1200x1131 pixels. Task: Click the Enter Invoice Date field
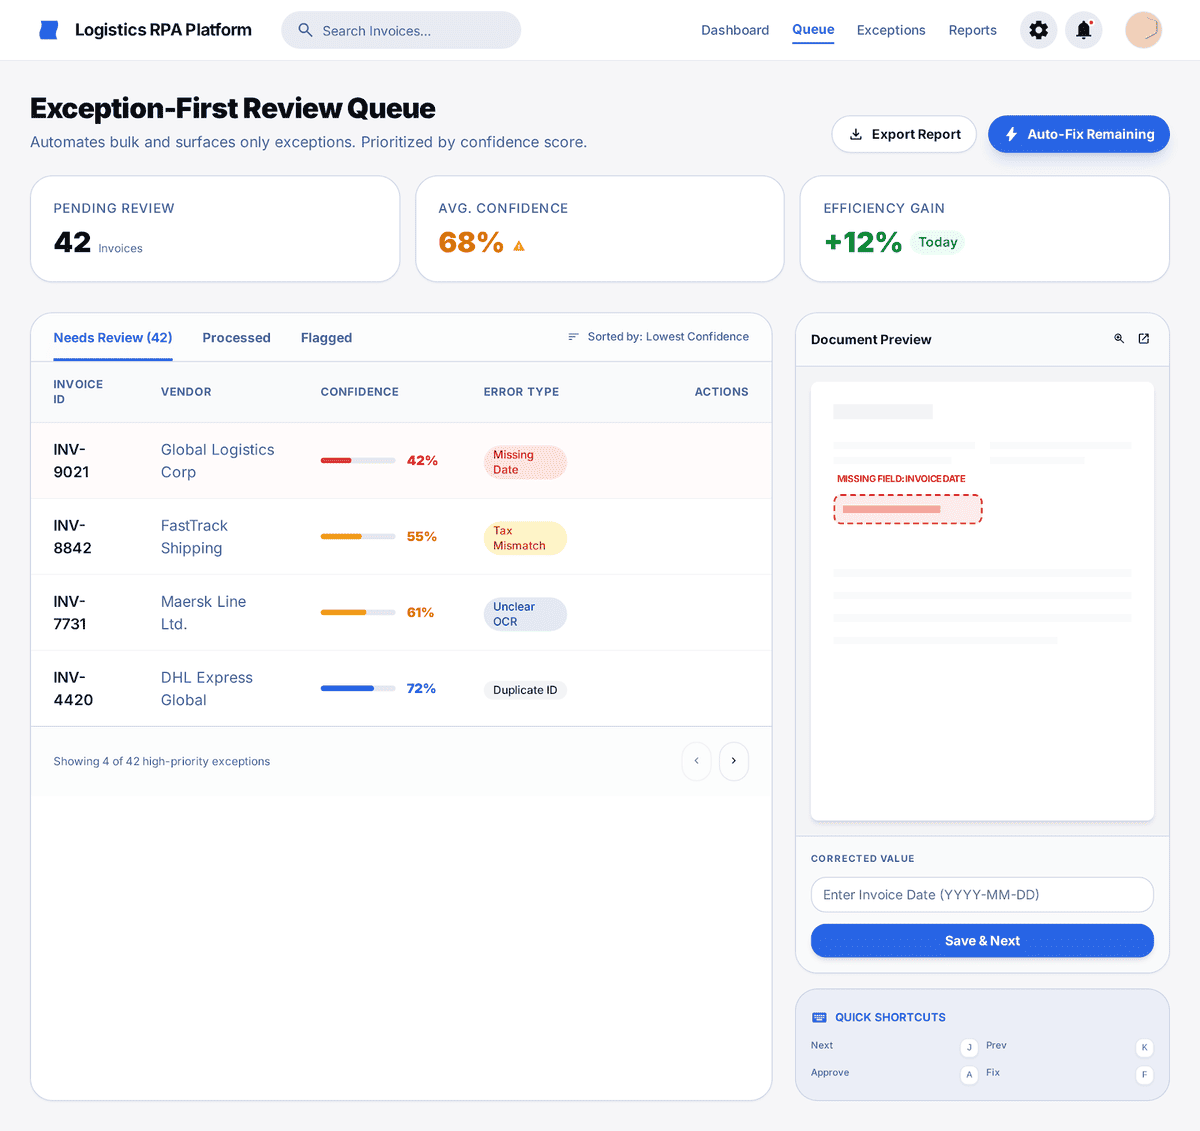pyautogui.click(x=981, y=894)
